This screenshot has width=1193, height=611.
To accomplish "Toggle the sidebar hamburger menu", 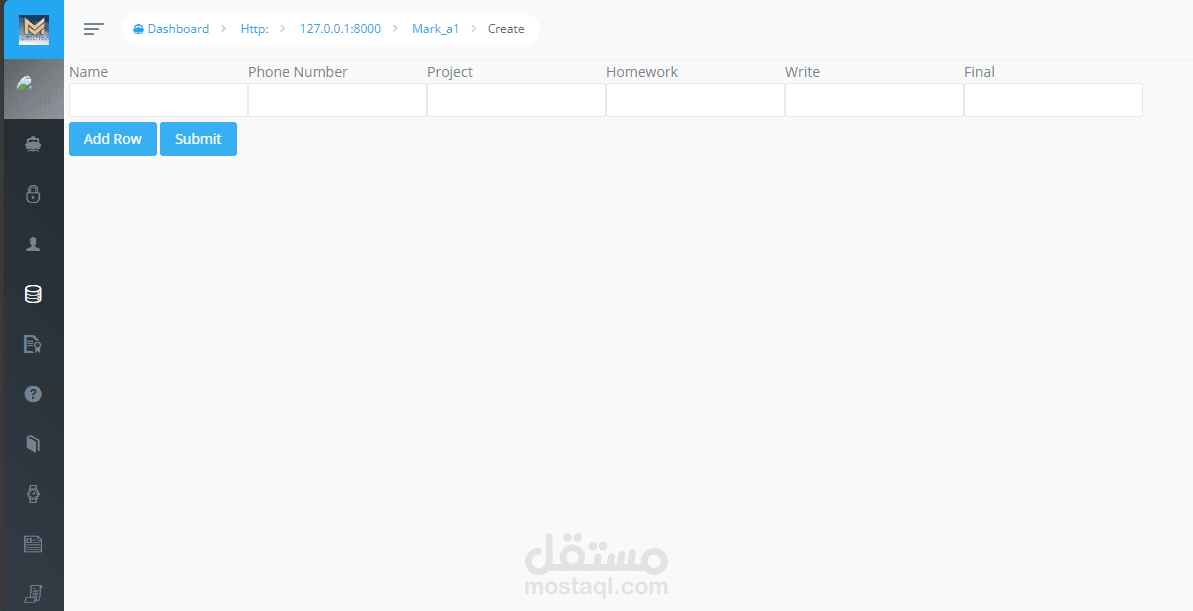I will (94, 29).
